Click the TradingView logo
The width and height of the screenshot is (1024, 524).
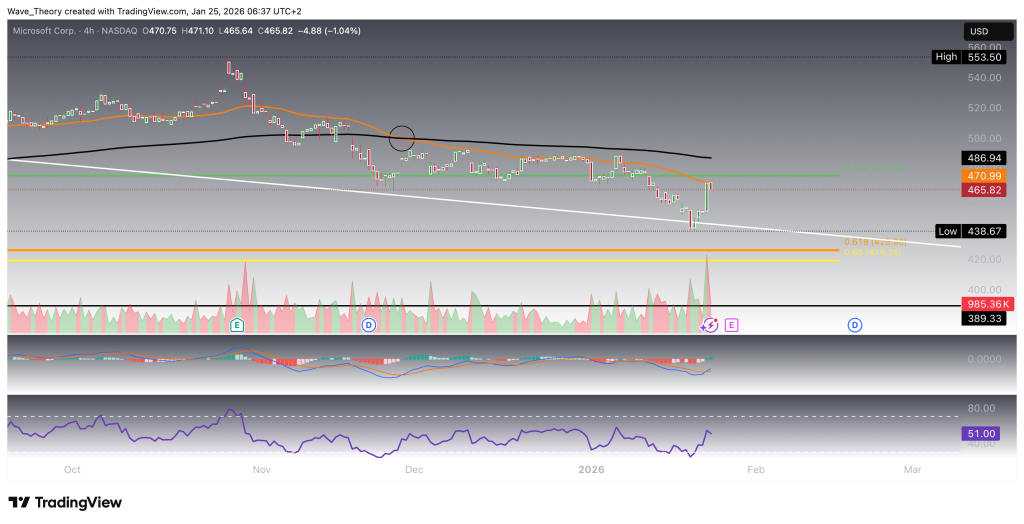[65, 502]
